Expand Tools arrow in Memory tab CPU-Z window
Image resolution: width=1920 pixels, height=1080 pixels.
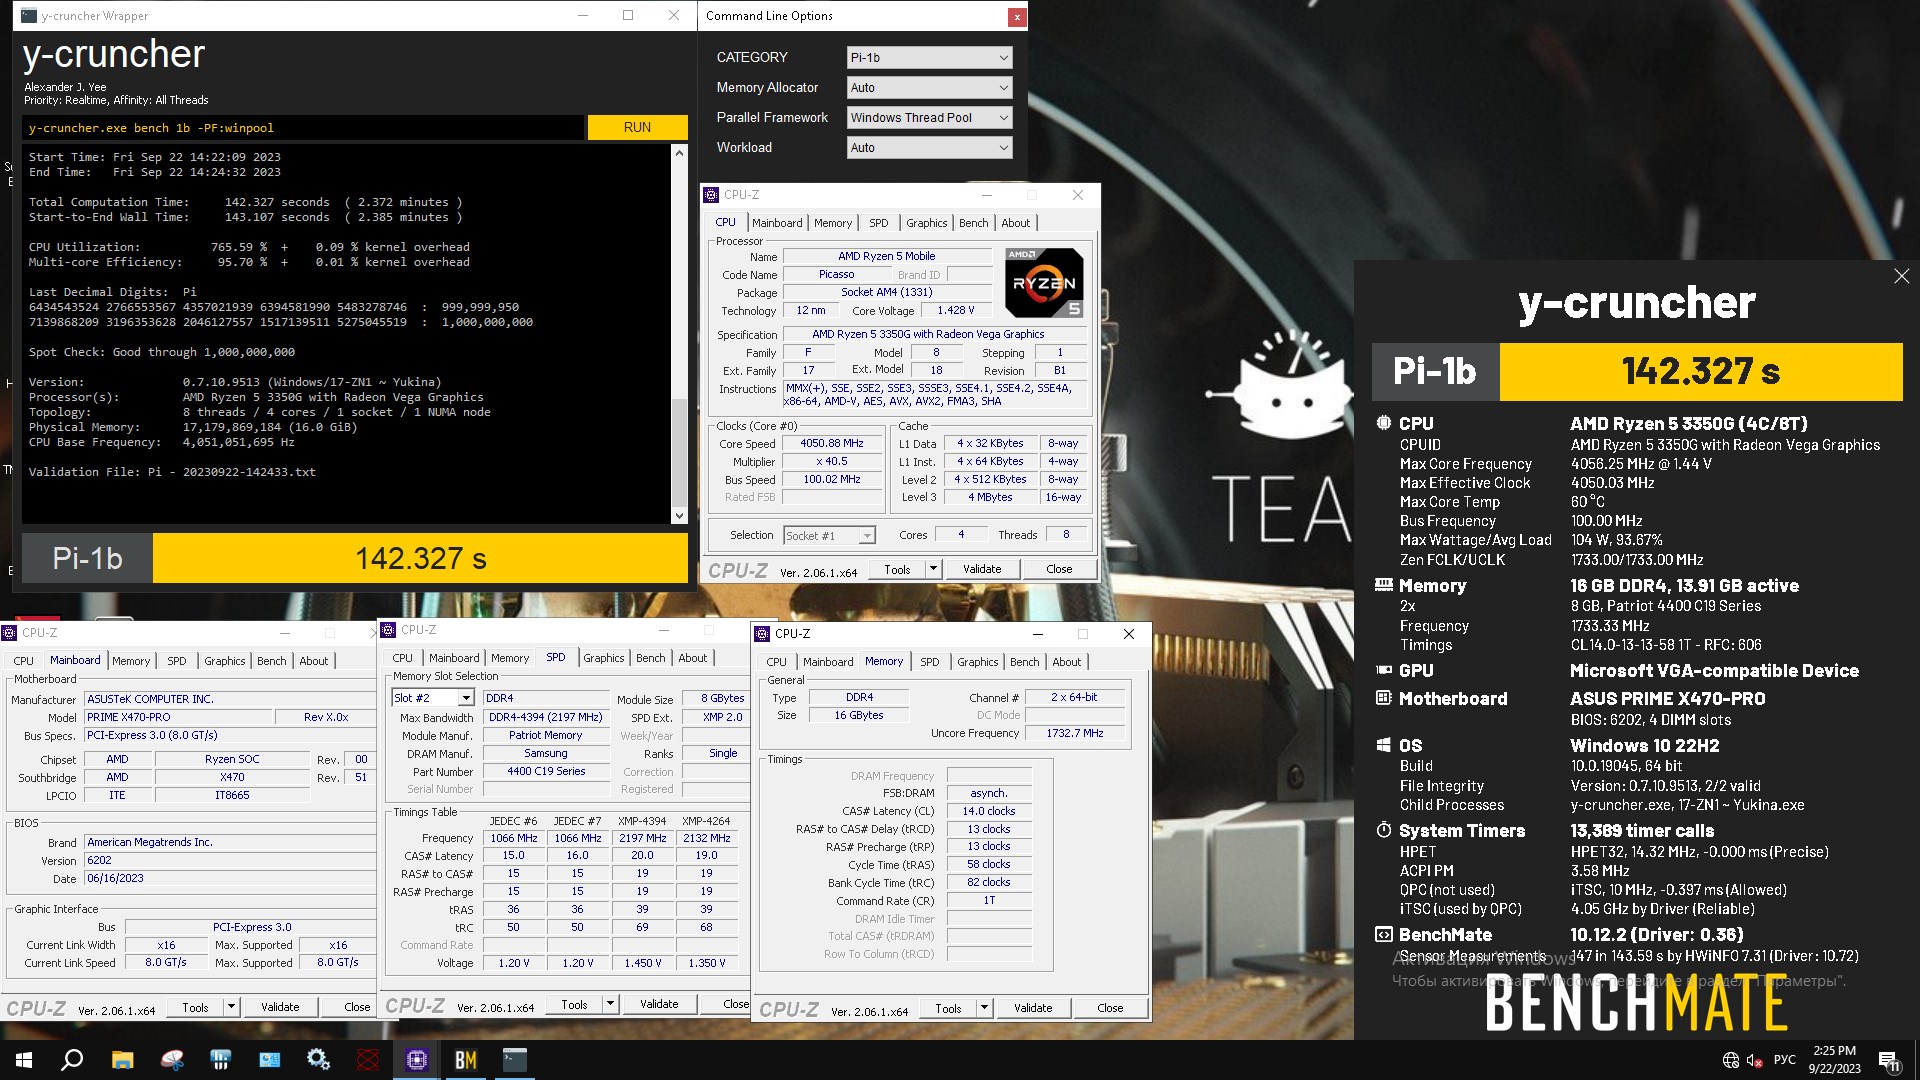point(984,1008)
